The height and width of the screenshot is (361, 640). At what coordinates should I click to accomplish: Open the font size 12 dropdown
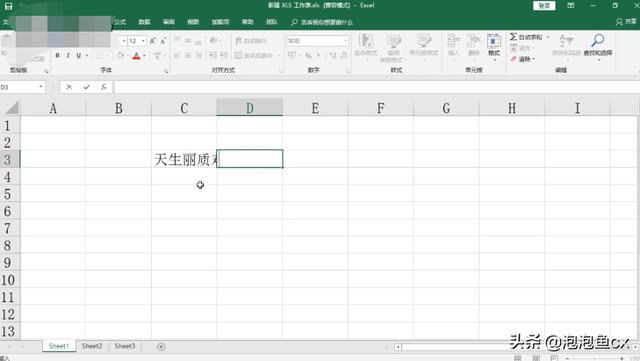(143, 41)
